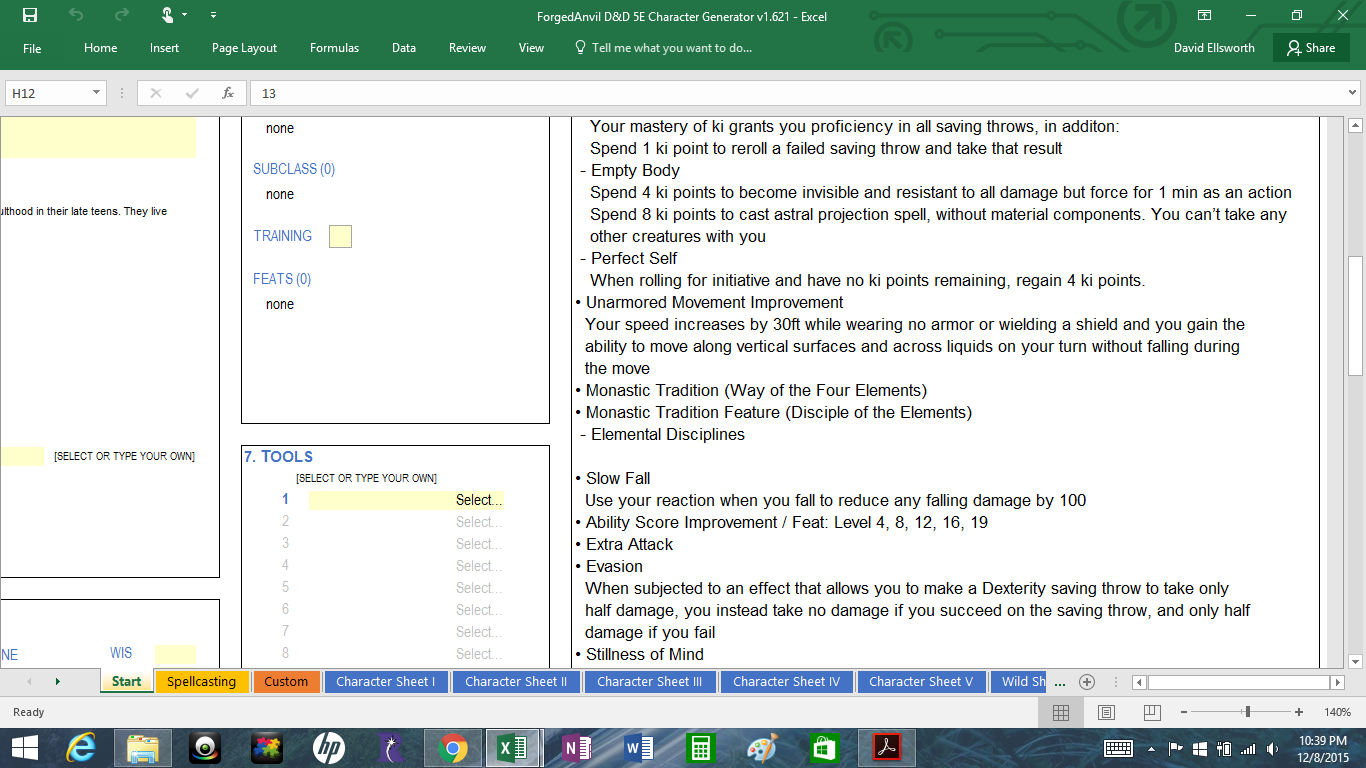Select Tools row 1 Select... cell
Viewport: 1366px width, 768px height.
pos(406,500)
